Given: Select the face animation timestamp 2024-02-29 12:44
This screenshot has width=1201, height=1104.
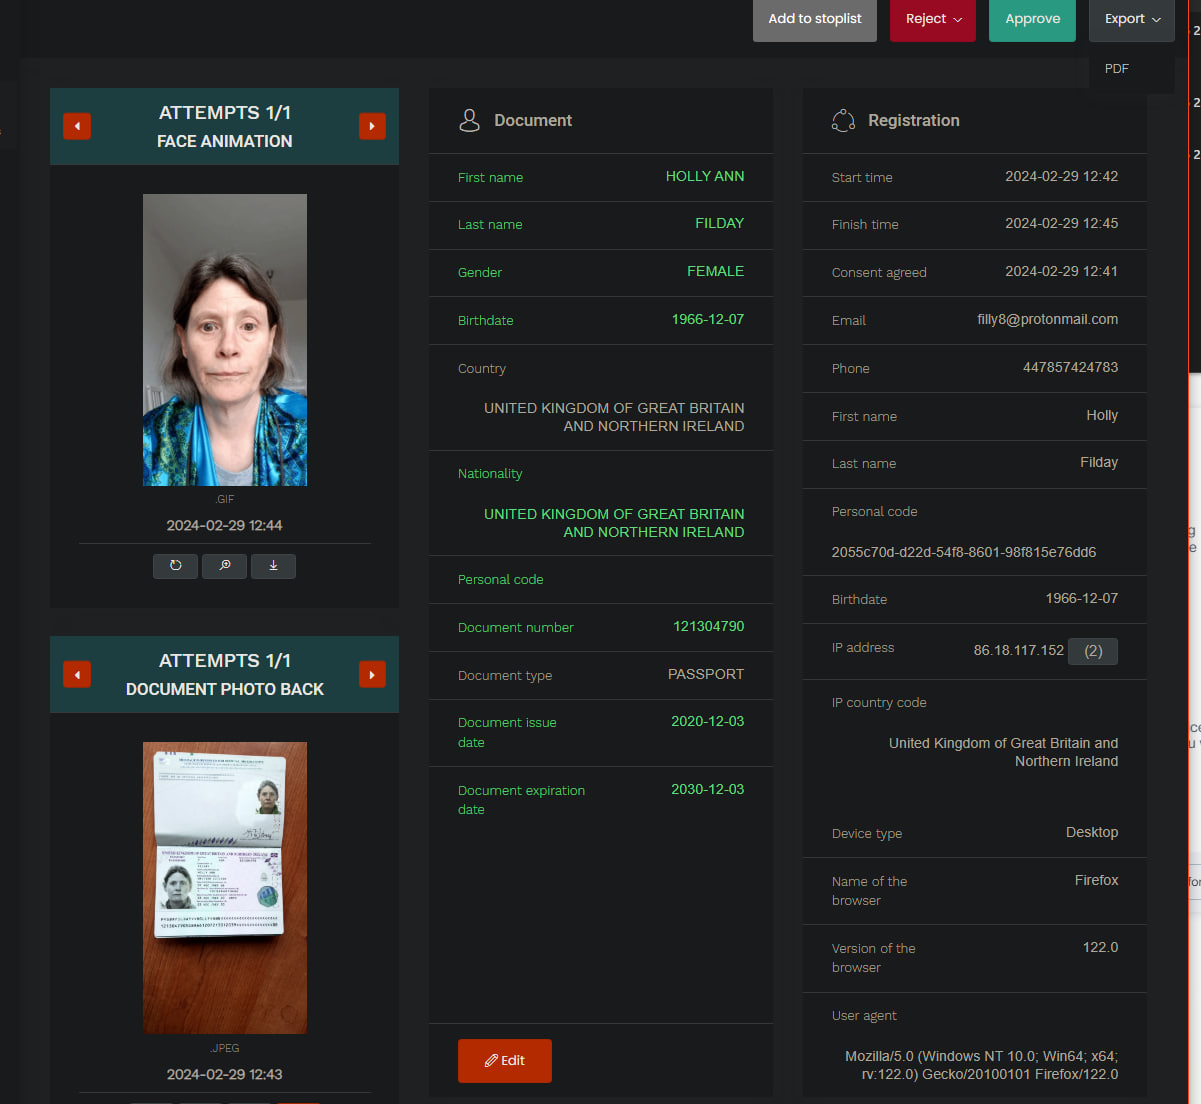Looking at the screenshot, I should pos(225,525).
